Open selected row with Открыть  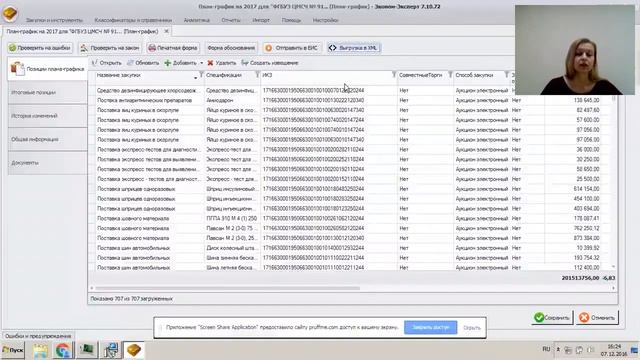[107, 63]
